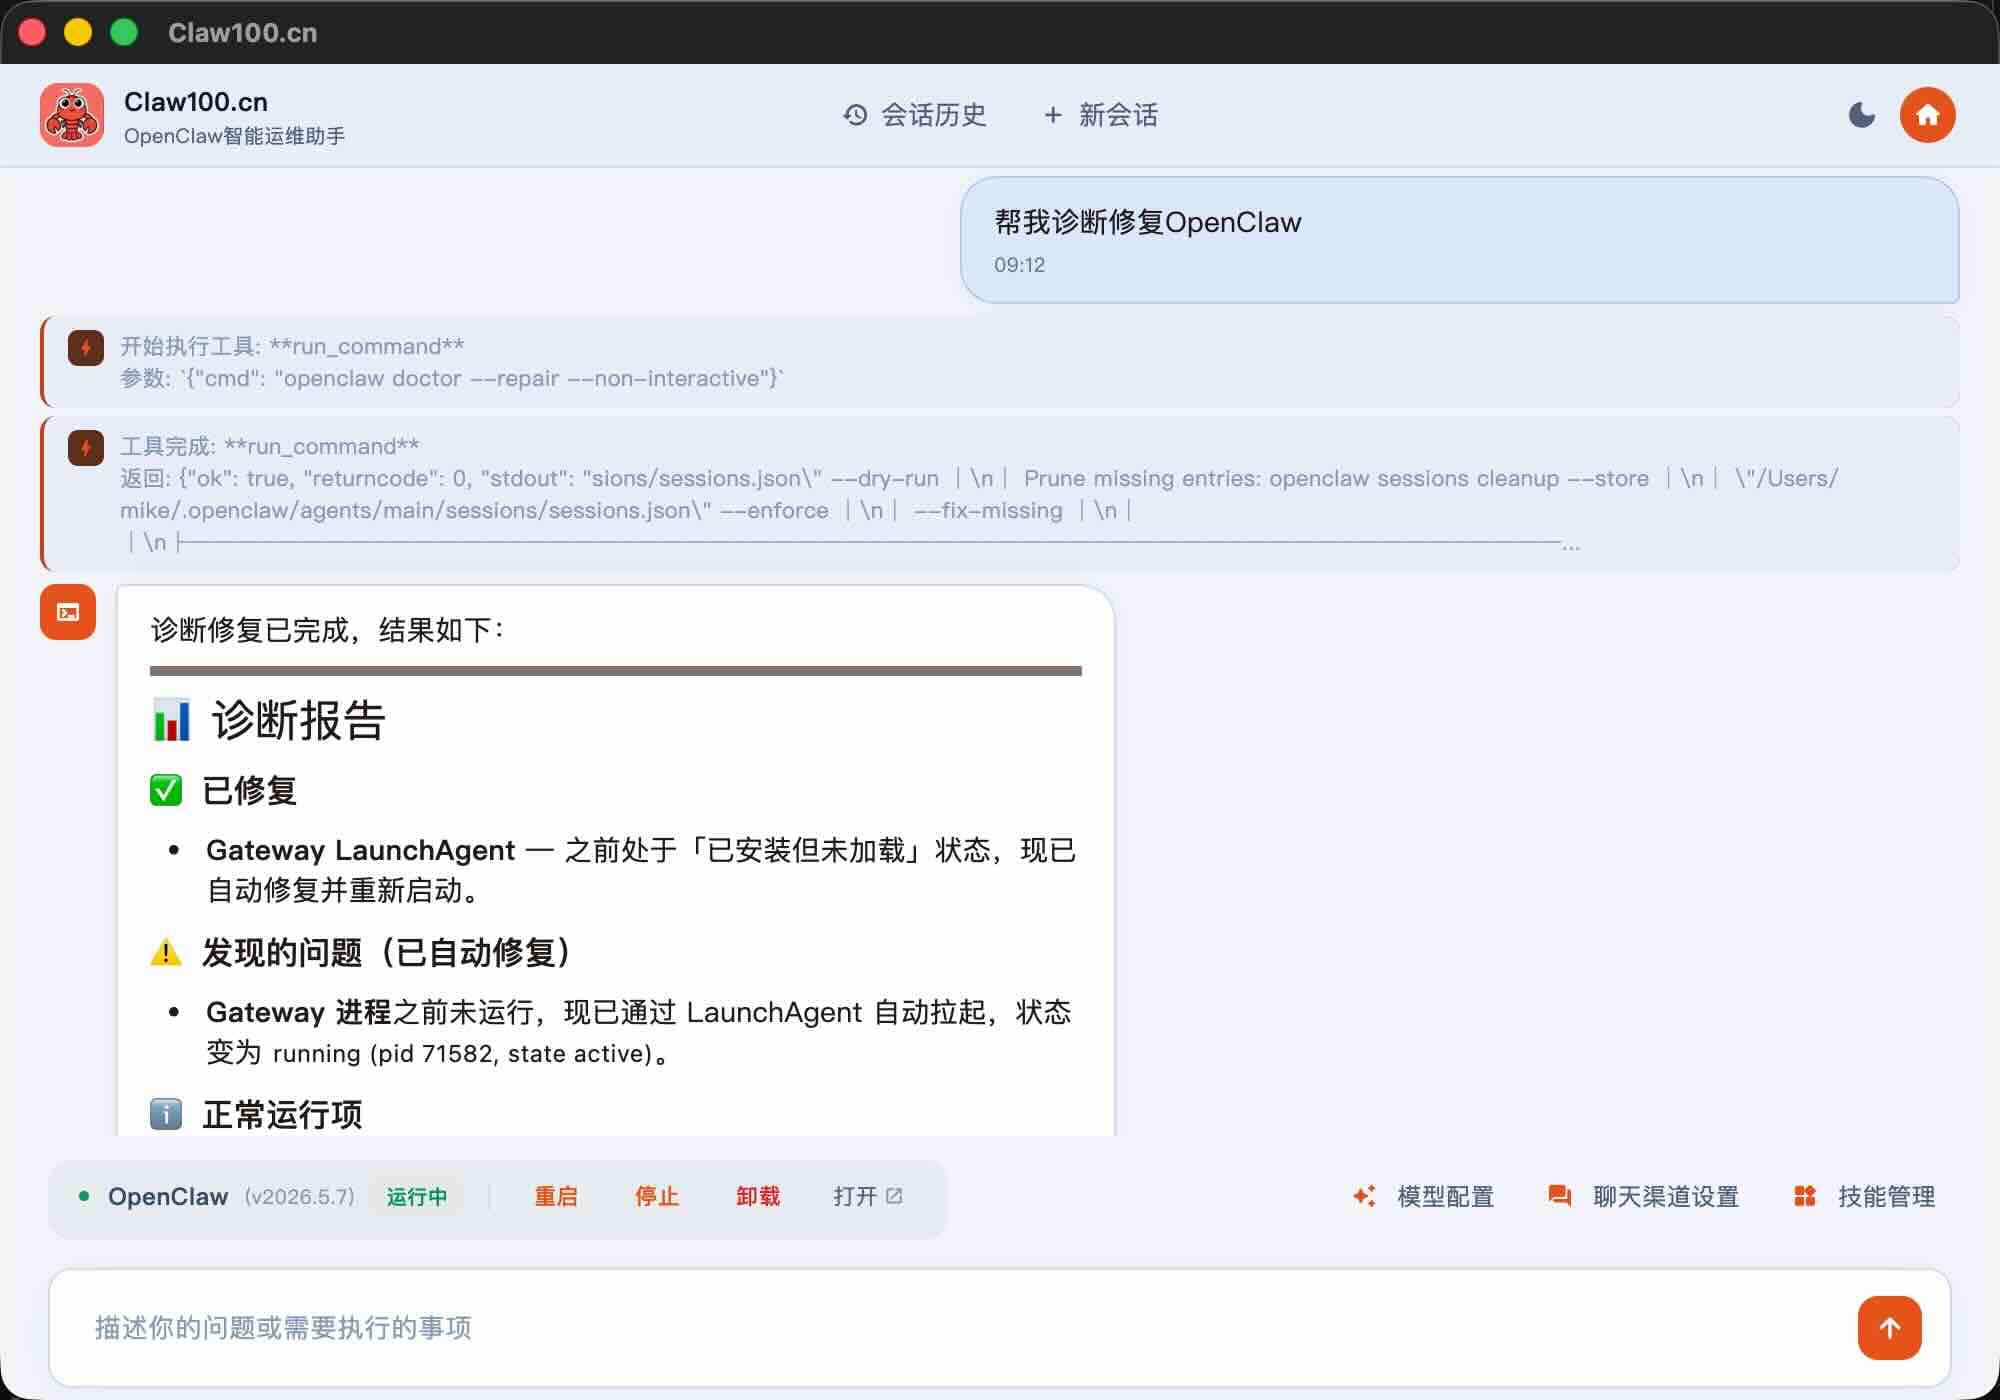Start a 新会话 new session
The width and height of the screenshot is (2000, 1400).
(1100, 115)
